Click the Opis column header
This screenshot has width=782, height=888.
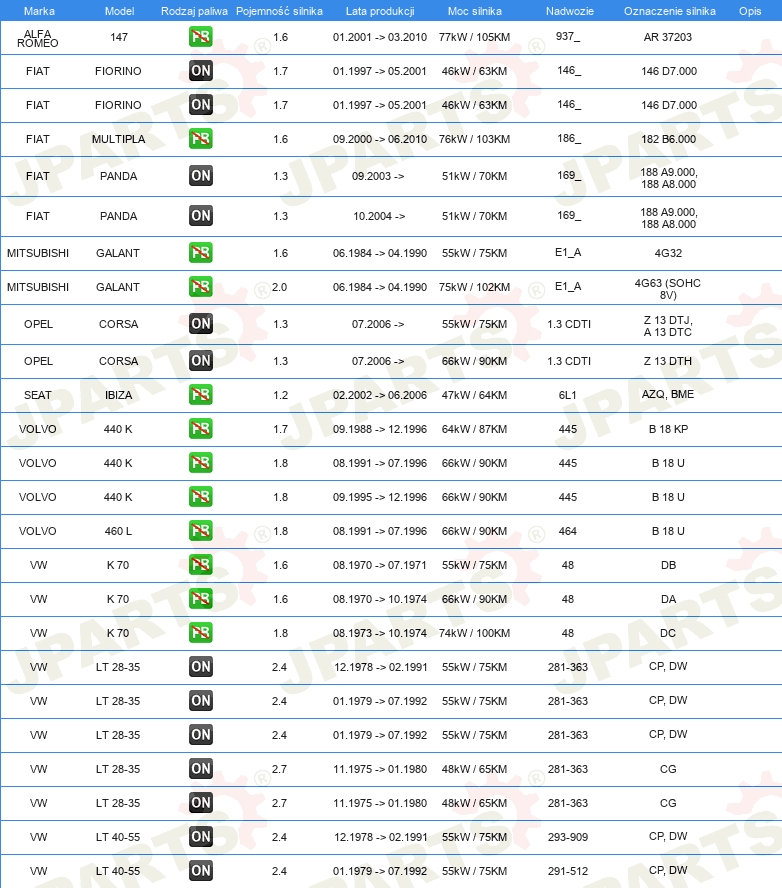pyautogui.click(x=750, y=11)
